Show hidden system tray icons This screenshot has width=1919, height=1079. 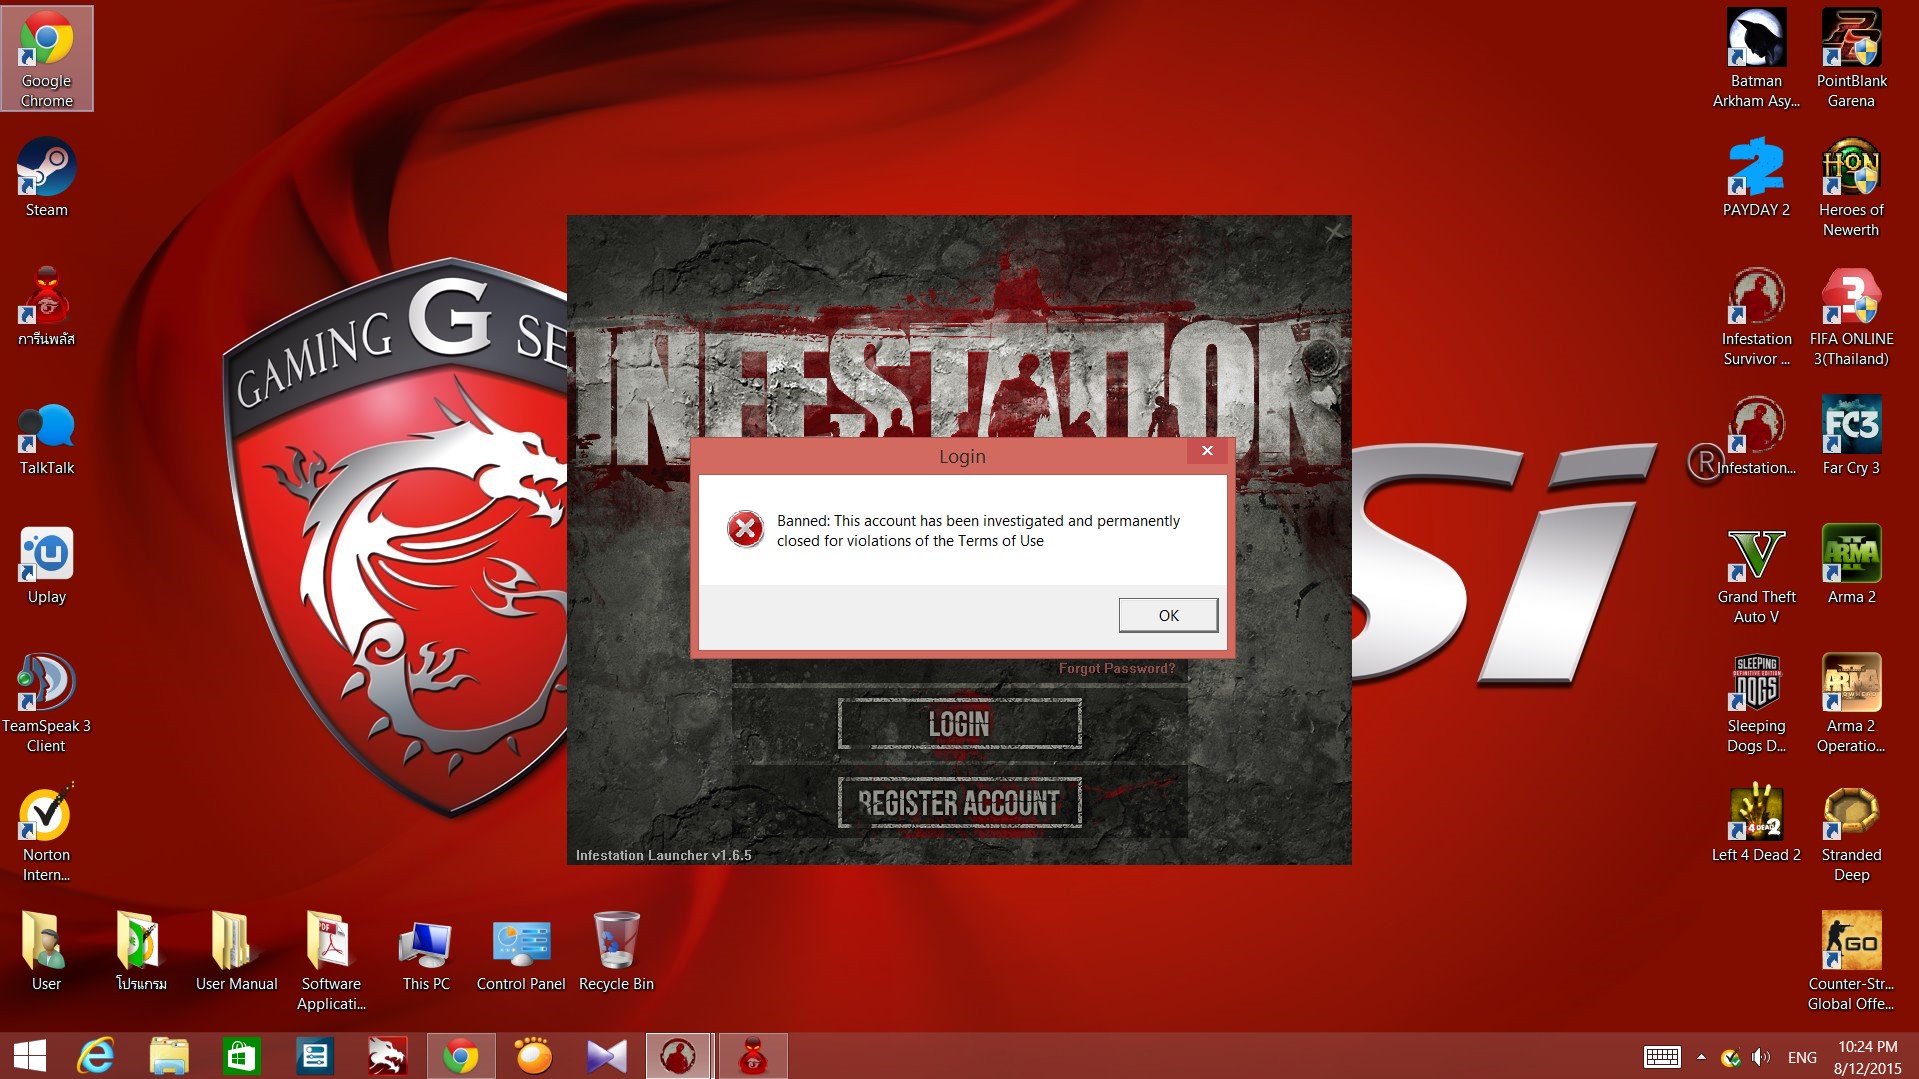pos(1701,1057)
